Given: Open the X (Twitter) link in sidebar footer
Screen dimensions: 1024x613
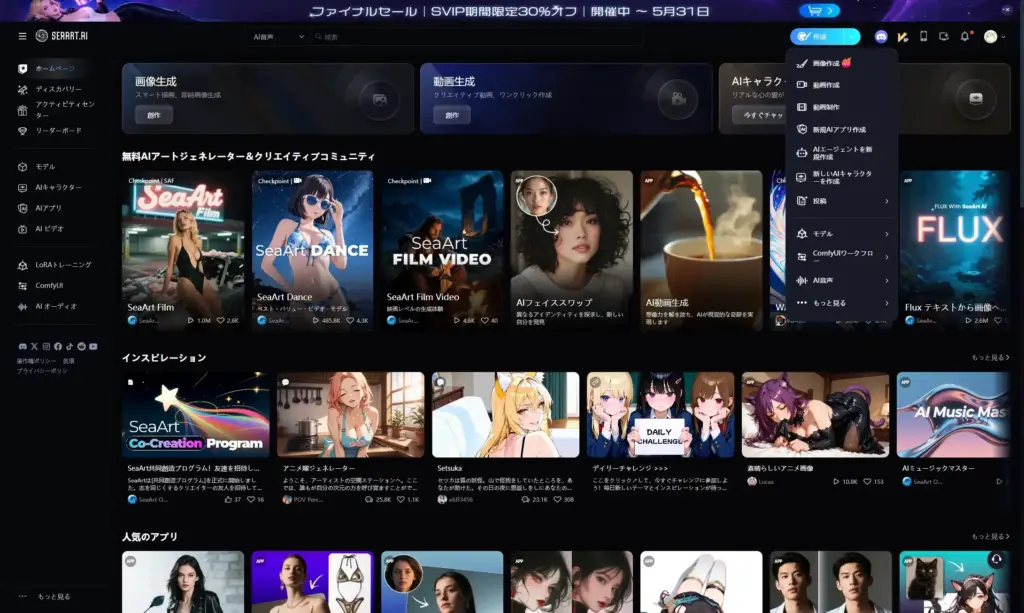Looking at the screenshot, I should tap(35, 347).
